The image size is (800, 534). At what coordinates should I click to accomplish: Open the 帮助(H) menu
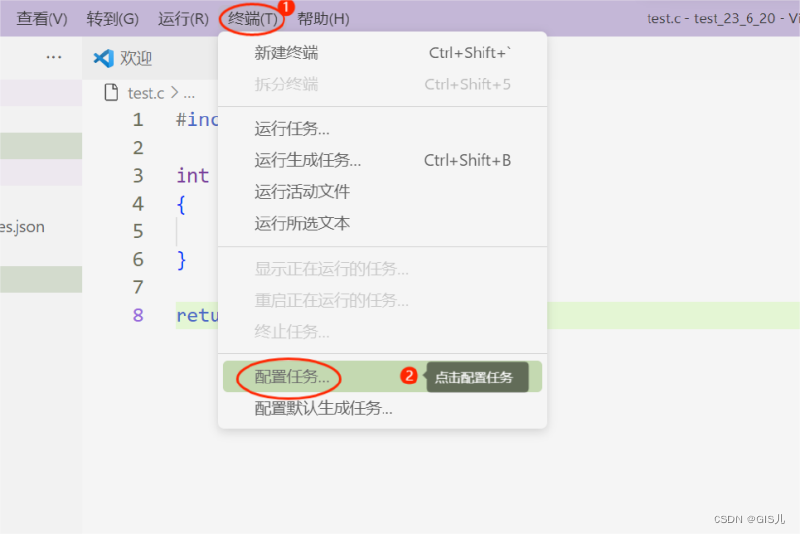(x=323, y=19)
